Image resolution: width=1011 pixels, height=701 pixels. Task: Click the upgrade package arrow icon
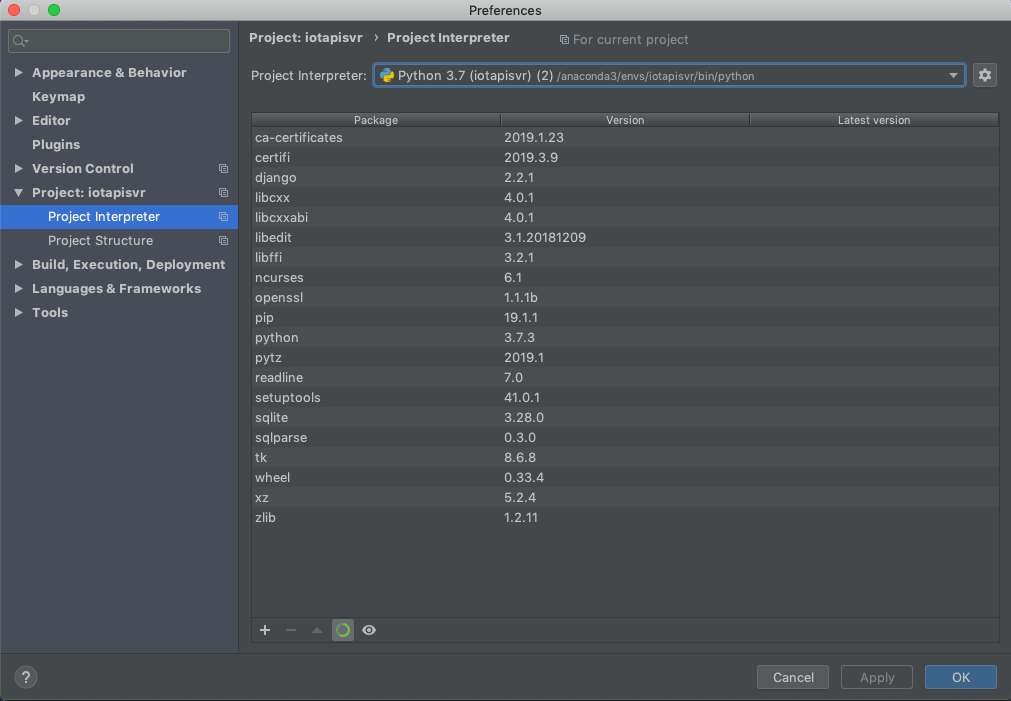317,630
